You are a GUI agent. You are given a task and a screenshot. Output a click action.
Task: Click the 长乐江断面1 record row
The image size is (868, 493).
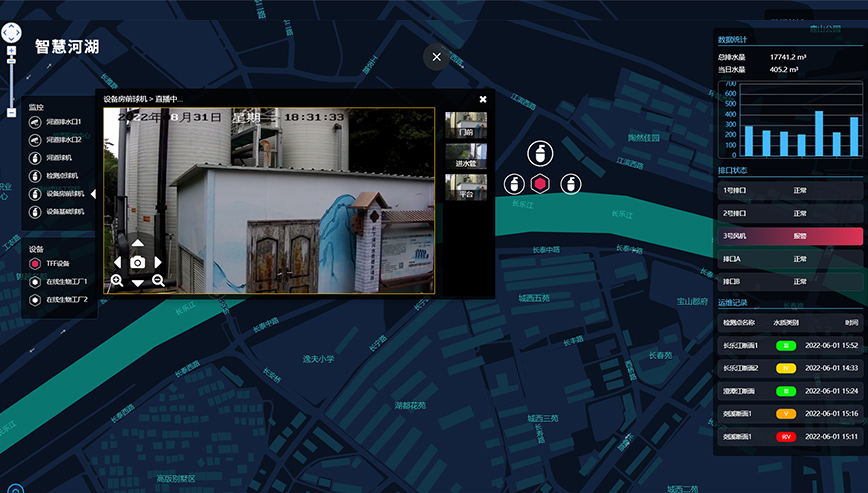[789, 346]
